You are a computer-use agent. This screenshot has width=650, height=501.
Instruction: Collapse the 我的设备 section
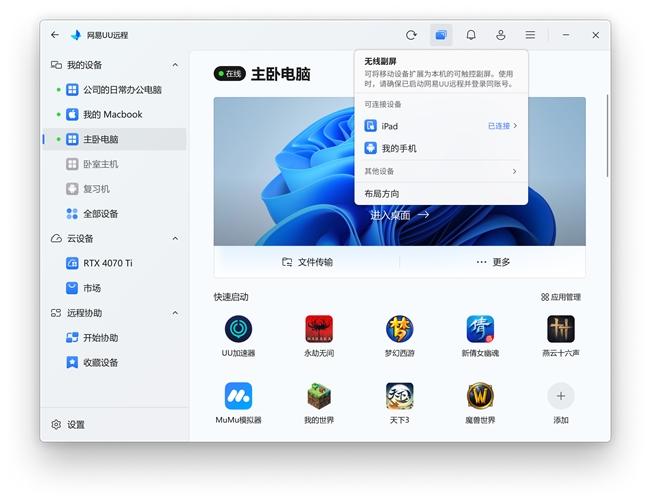[175, 65]
